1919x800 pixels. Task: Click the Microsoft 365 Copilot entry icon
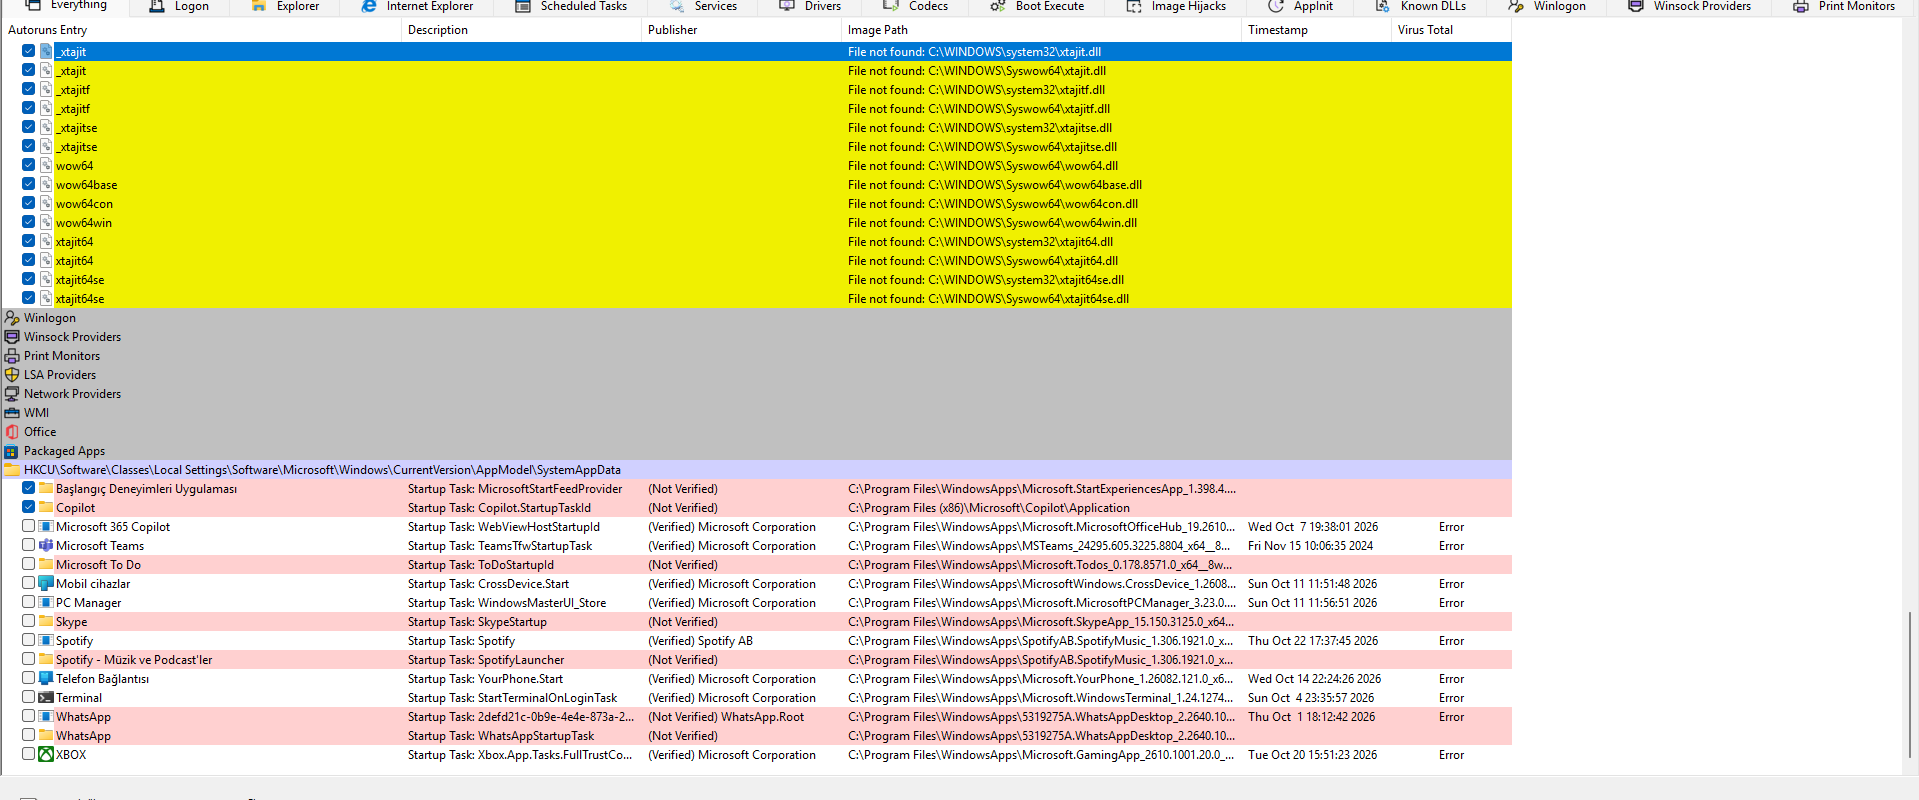tap(46, 527)
